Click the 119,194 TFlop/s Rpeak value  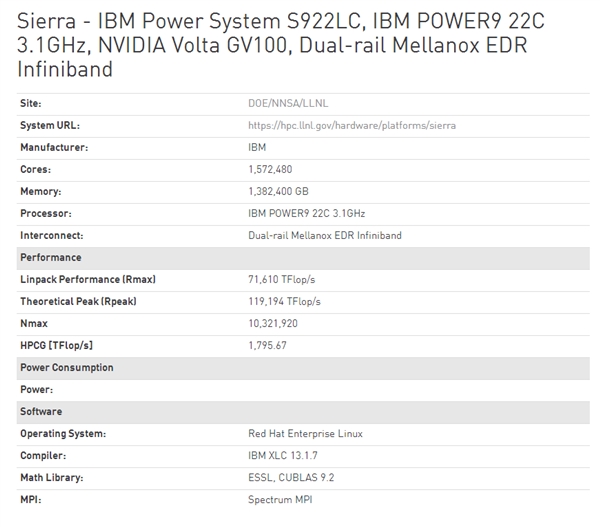coord(285,301)
